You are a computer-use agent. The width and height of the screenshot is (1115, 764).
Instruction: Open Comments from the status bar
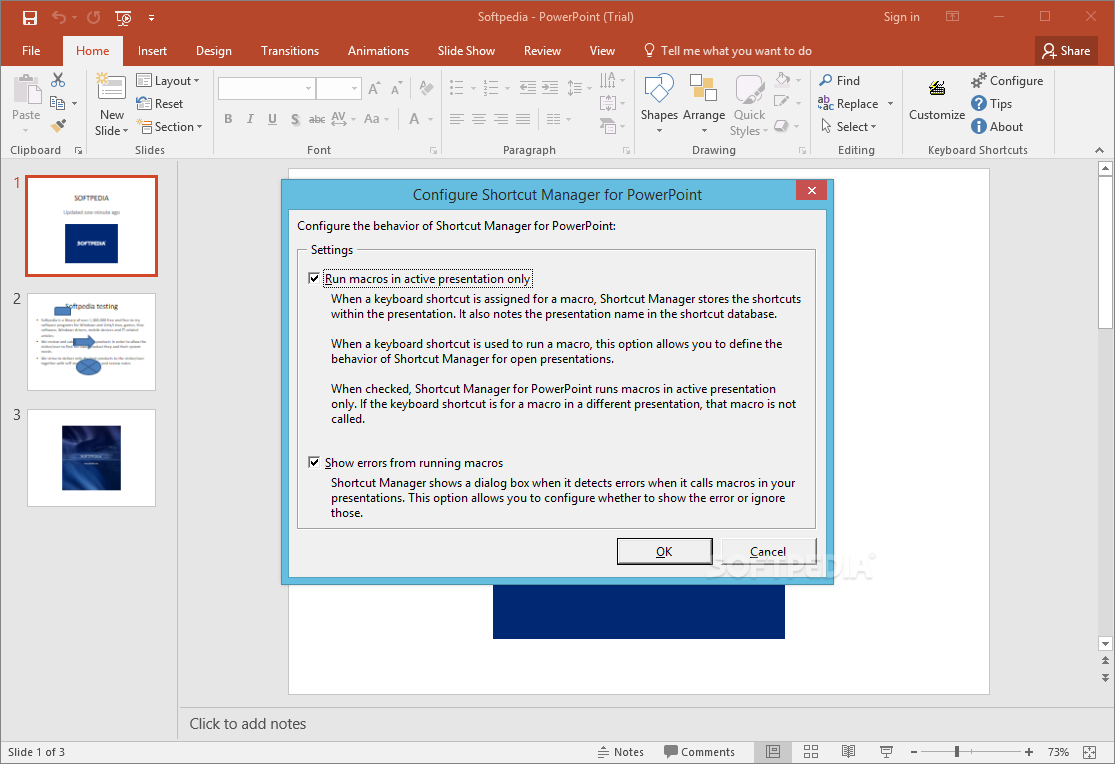[x=699, y=752]
